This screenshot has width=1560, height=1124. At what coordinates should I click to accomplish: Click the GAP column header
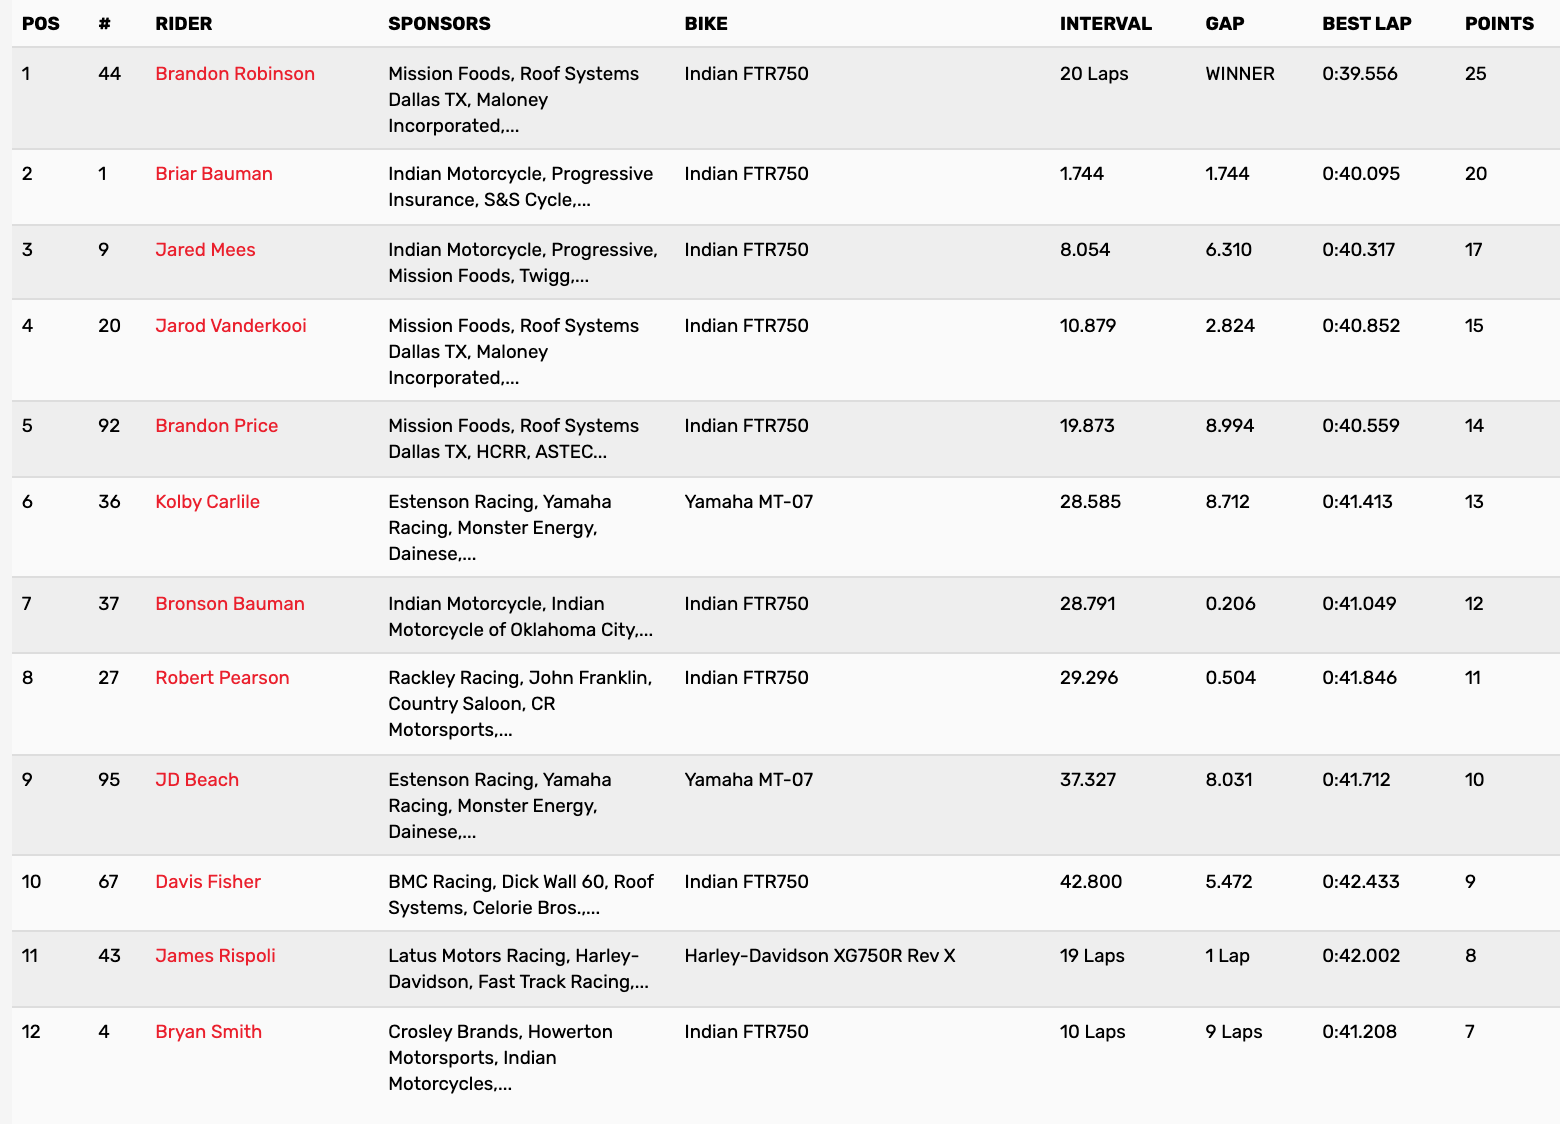1224,24
